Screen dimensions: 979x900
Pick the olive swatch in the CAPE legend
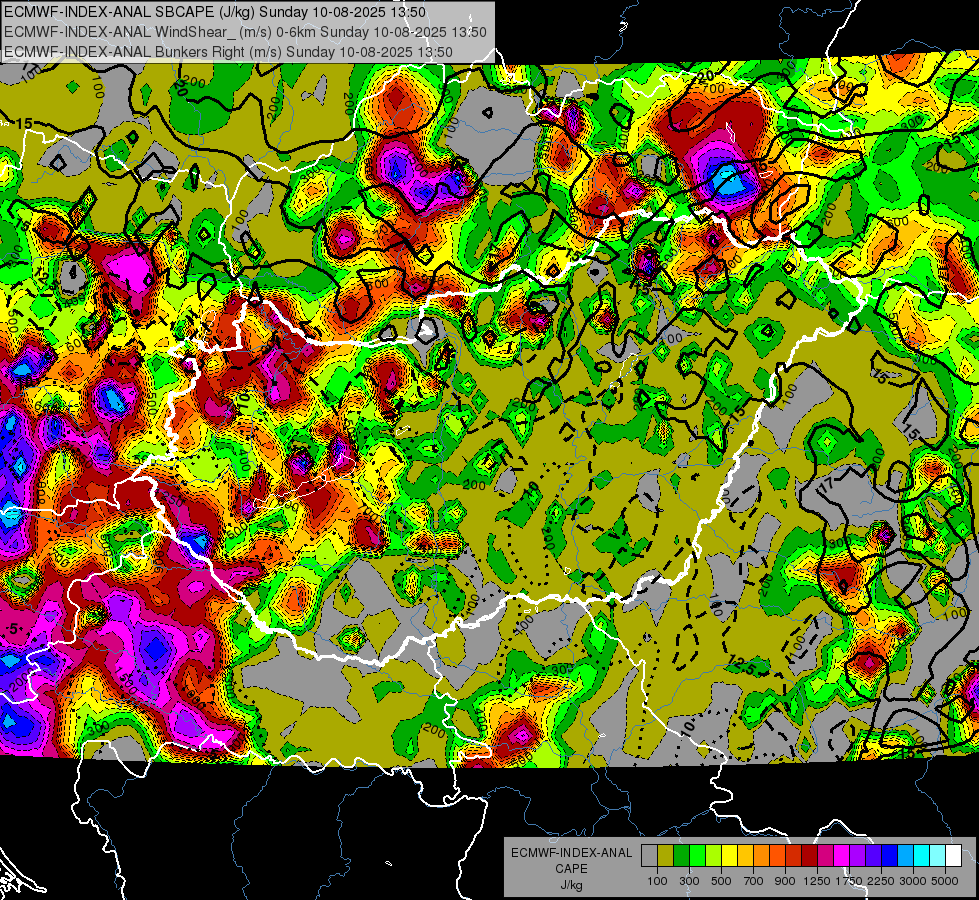point(666,856)
